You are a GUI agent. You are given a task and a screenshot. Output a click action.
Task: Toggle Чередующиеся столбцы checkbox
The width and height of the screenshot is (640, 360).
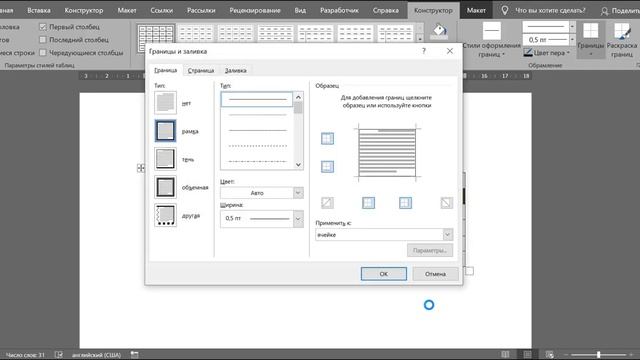click(43, 53)
